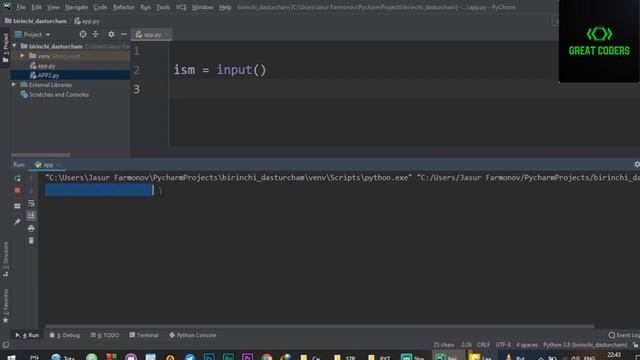Viewport: 640px width, 360px height.
Task: Open the TODO tool window
Action: [x=105, y=335]
